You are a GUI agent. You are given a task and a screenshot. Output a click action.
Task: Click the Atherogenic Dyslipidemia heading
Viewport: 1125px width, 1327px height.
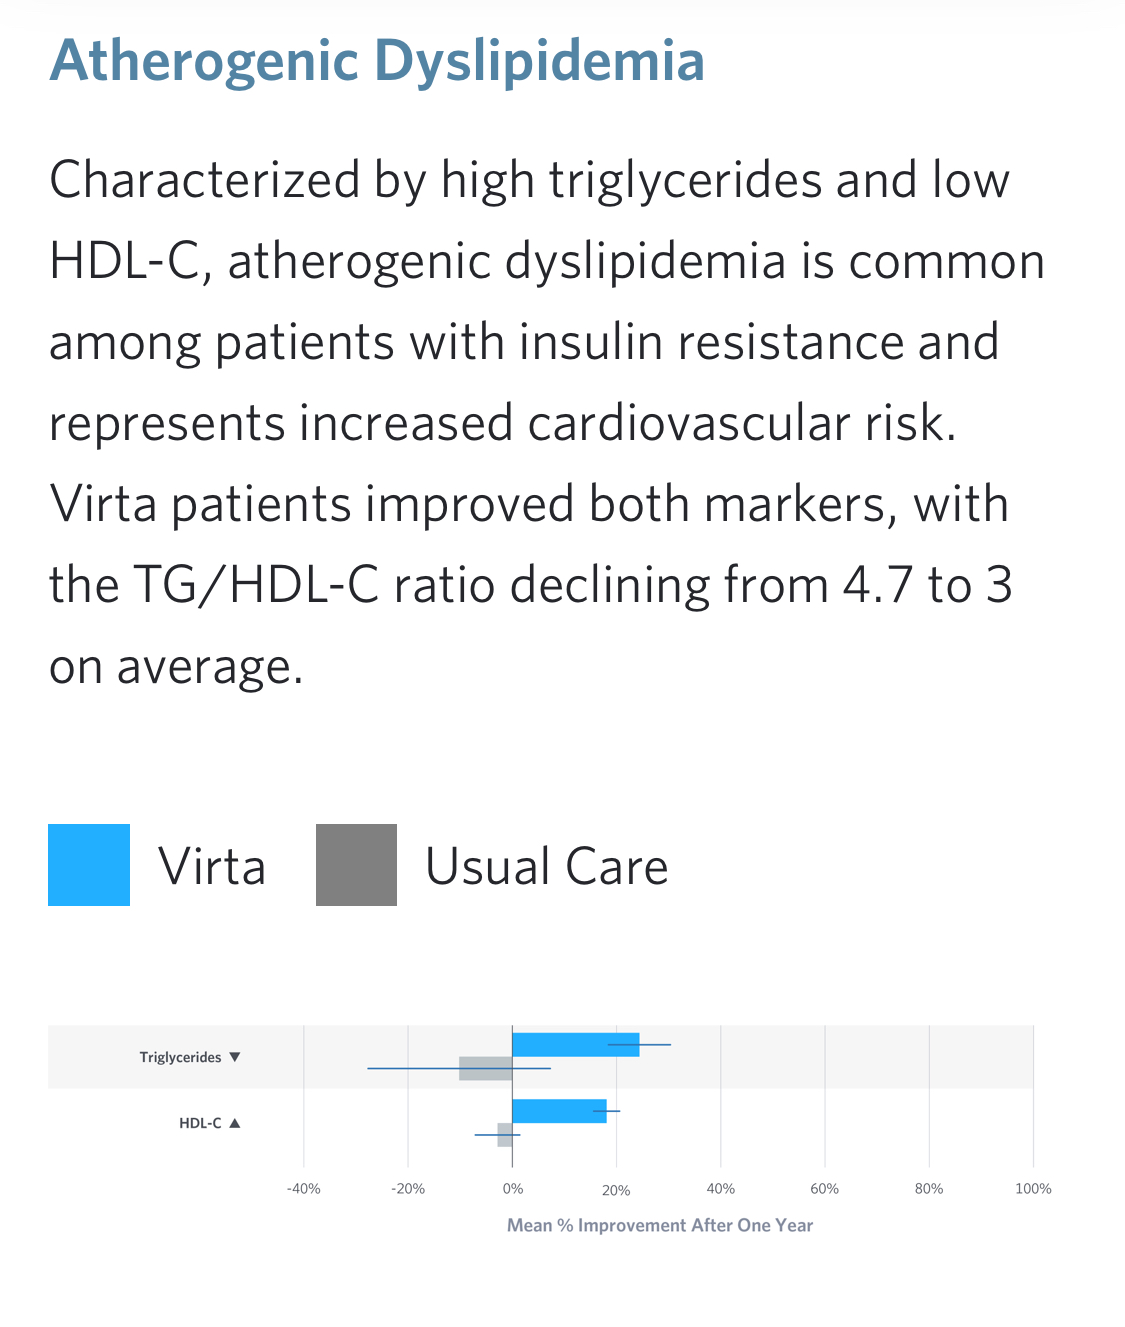coord(377,60)
